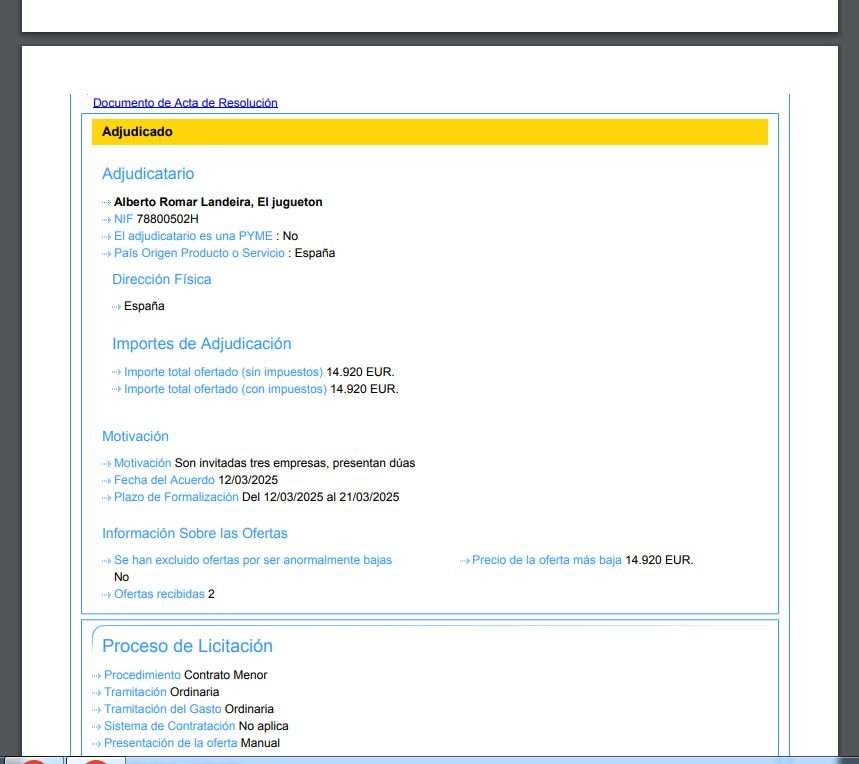Click the Adjudicatario section heading

click(148, 174)
